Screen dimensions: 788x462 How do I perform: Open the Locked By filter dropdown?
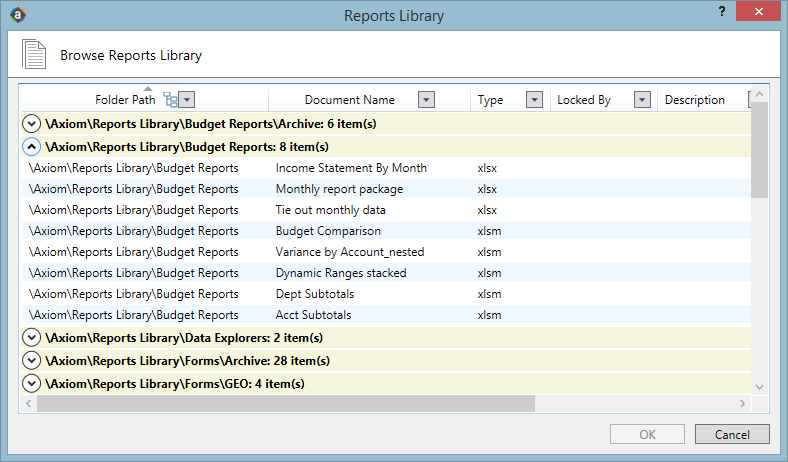click(642, 100)
